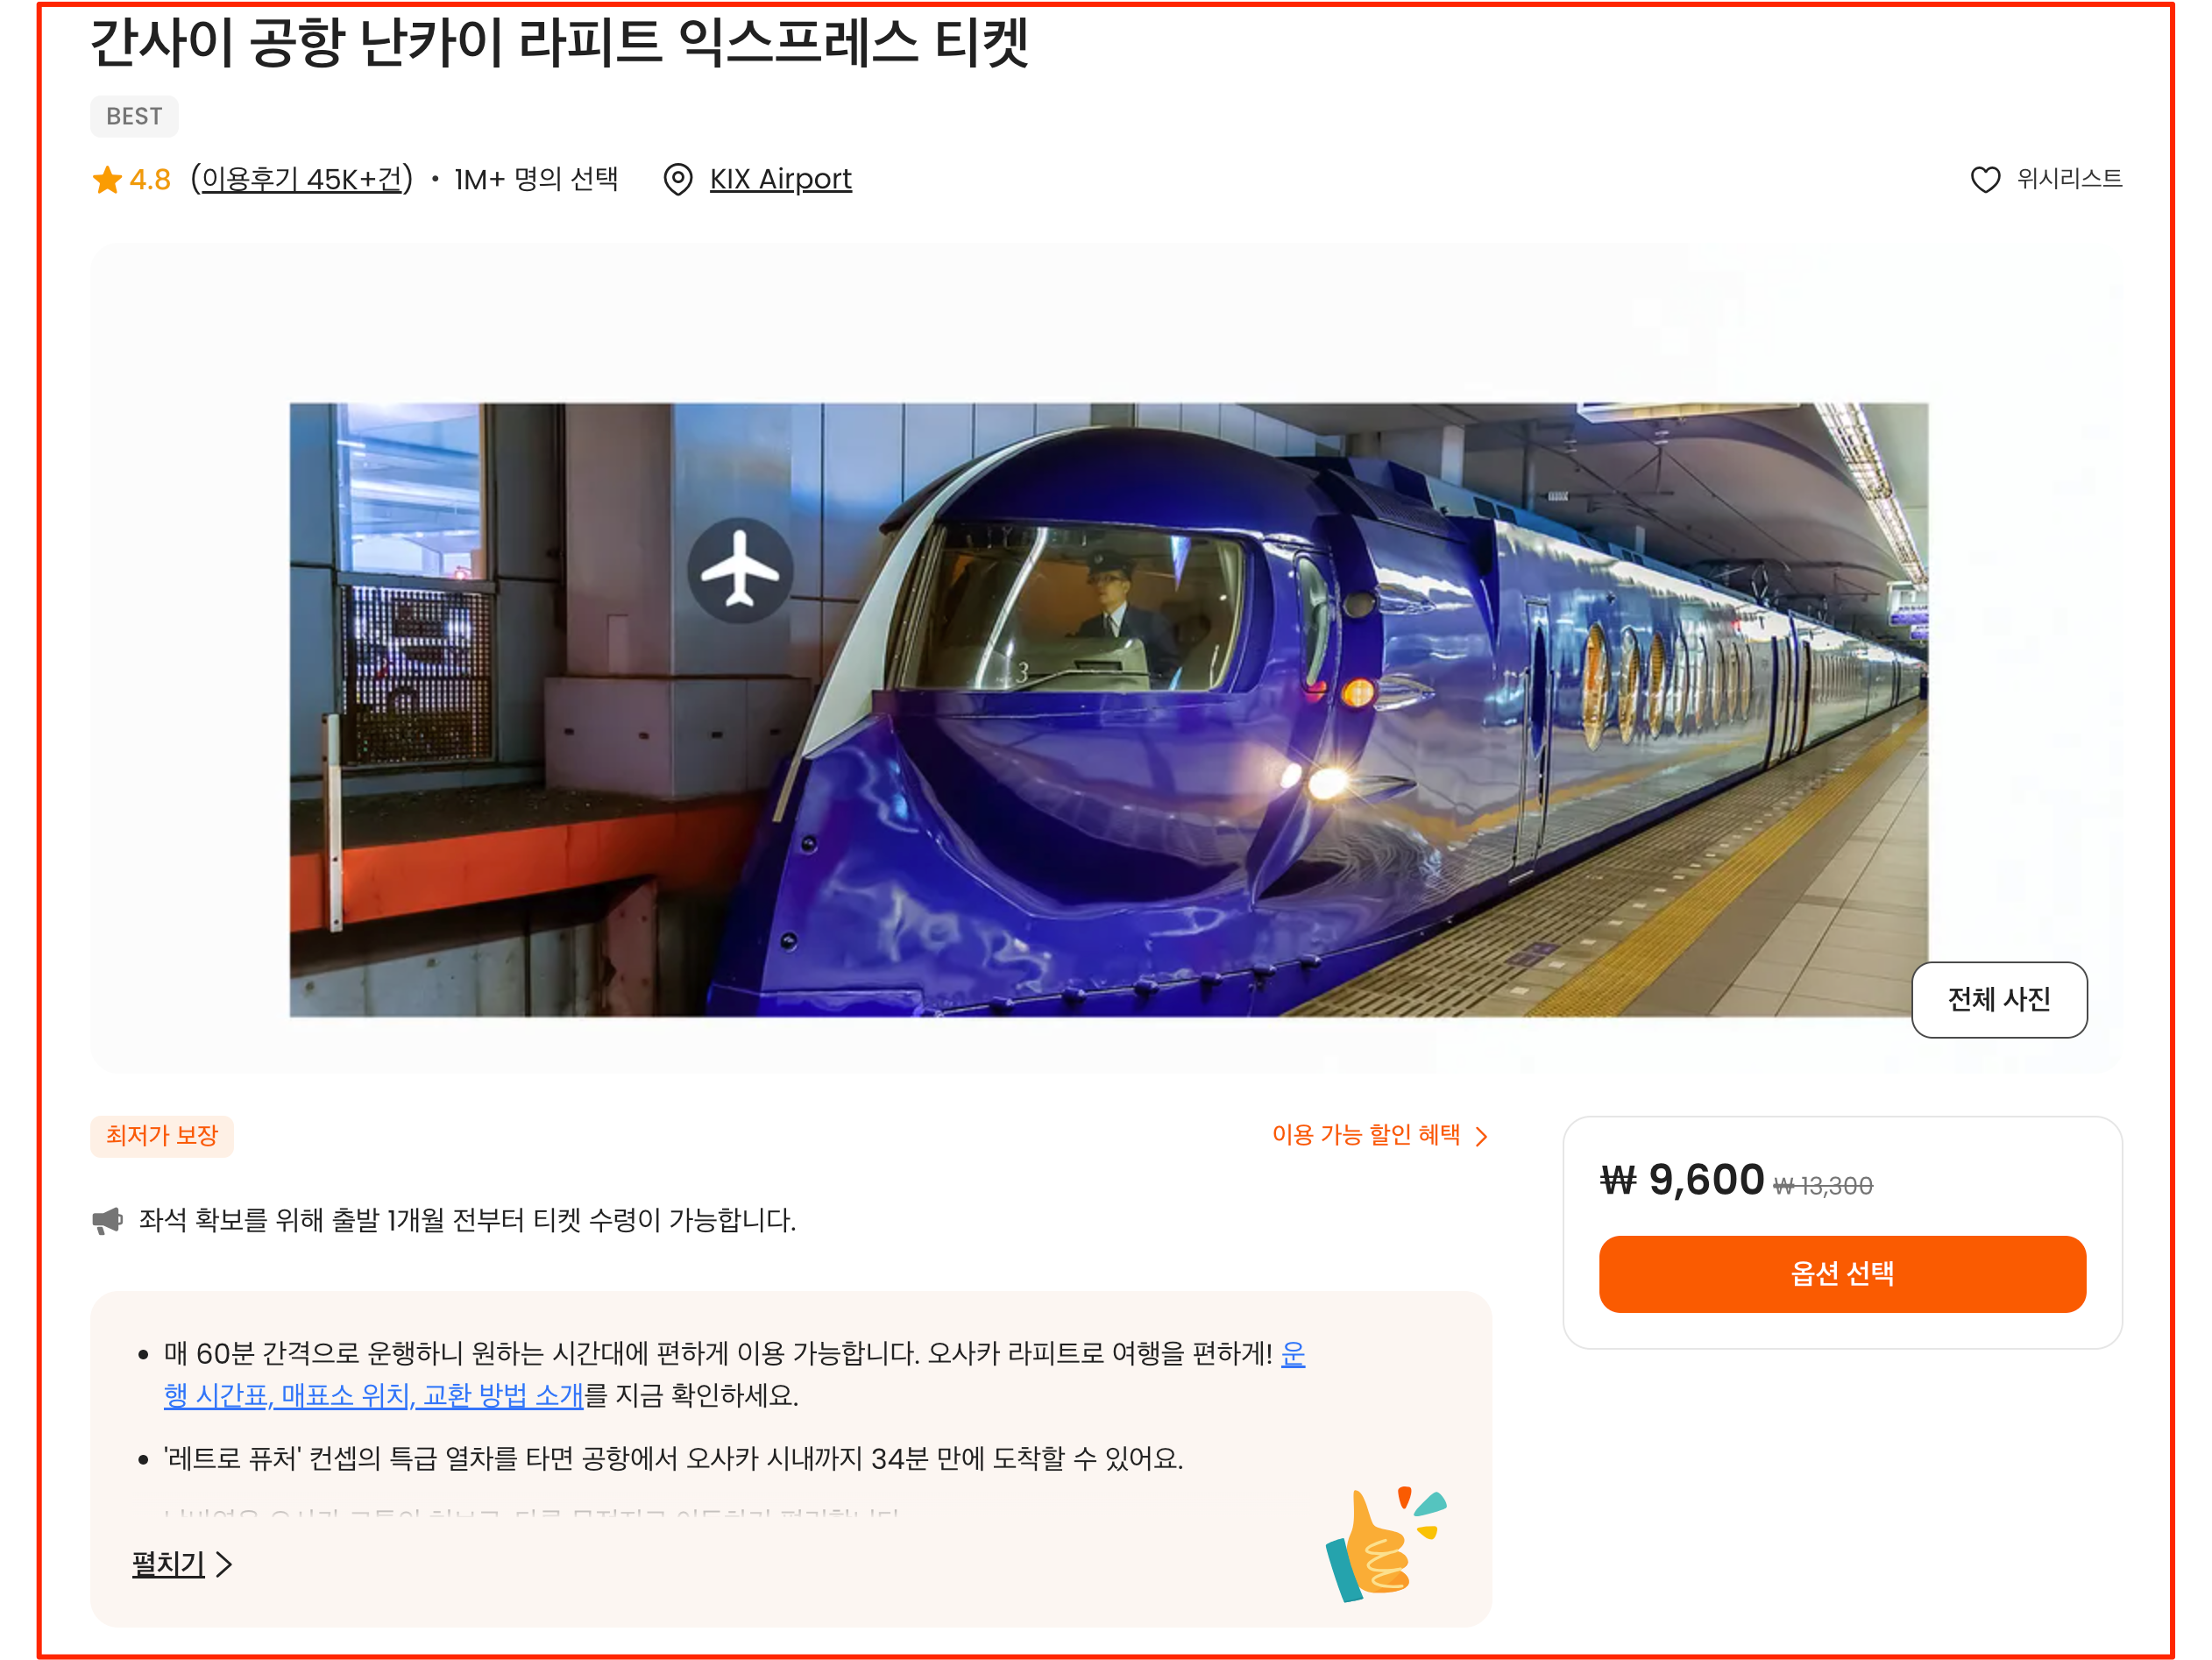2212x1660 pixels.
Task: Click the 옵션 선택 button
Action: coord(1842,1274)
